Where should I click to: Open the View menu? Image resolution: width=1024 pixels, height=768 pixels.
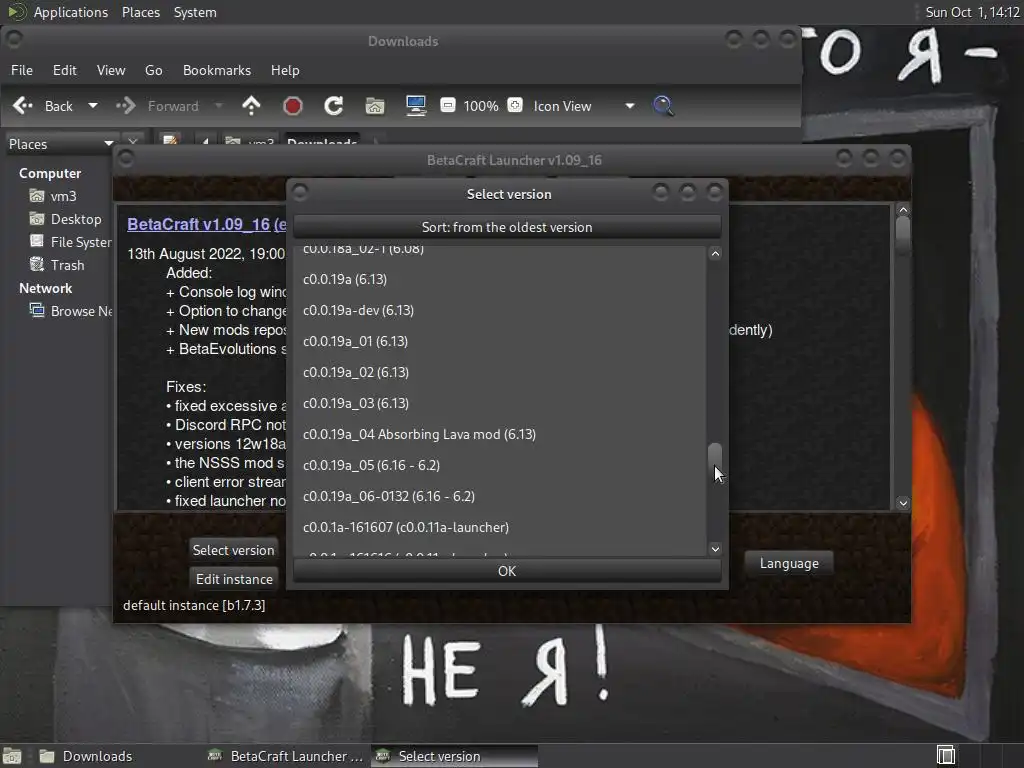[x=111, y=70]
